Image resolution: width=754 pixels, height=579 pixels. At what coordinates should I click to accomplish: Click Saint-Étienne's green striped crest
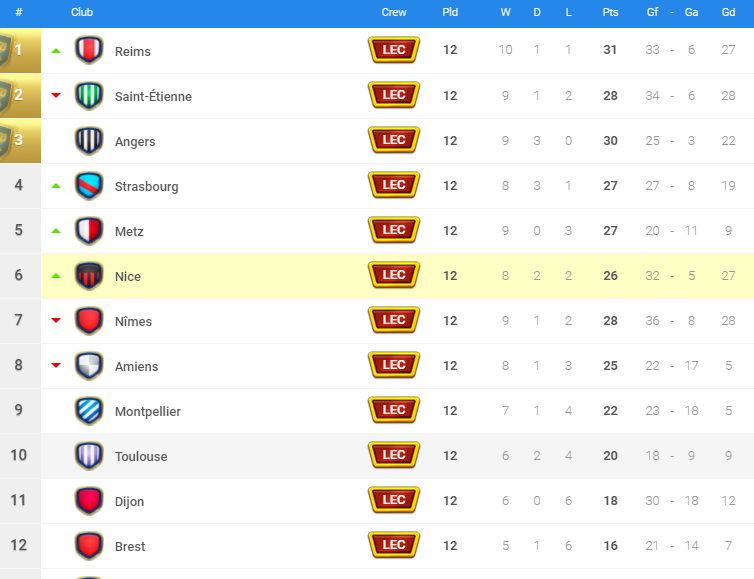pos(89,95)
